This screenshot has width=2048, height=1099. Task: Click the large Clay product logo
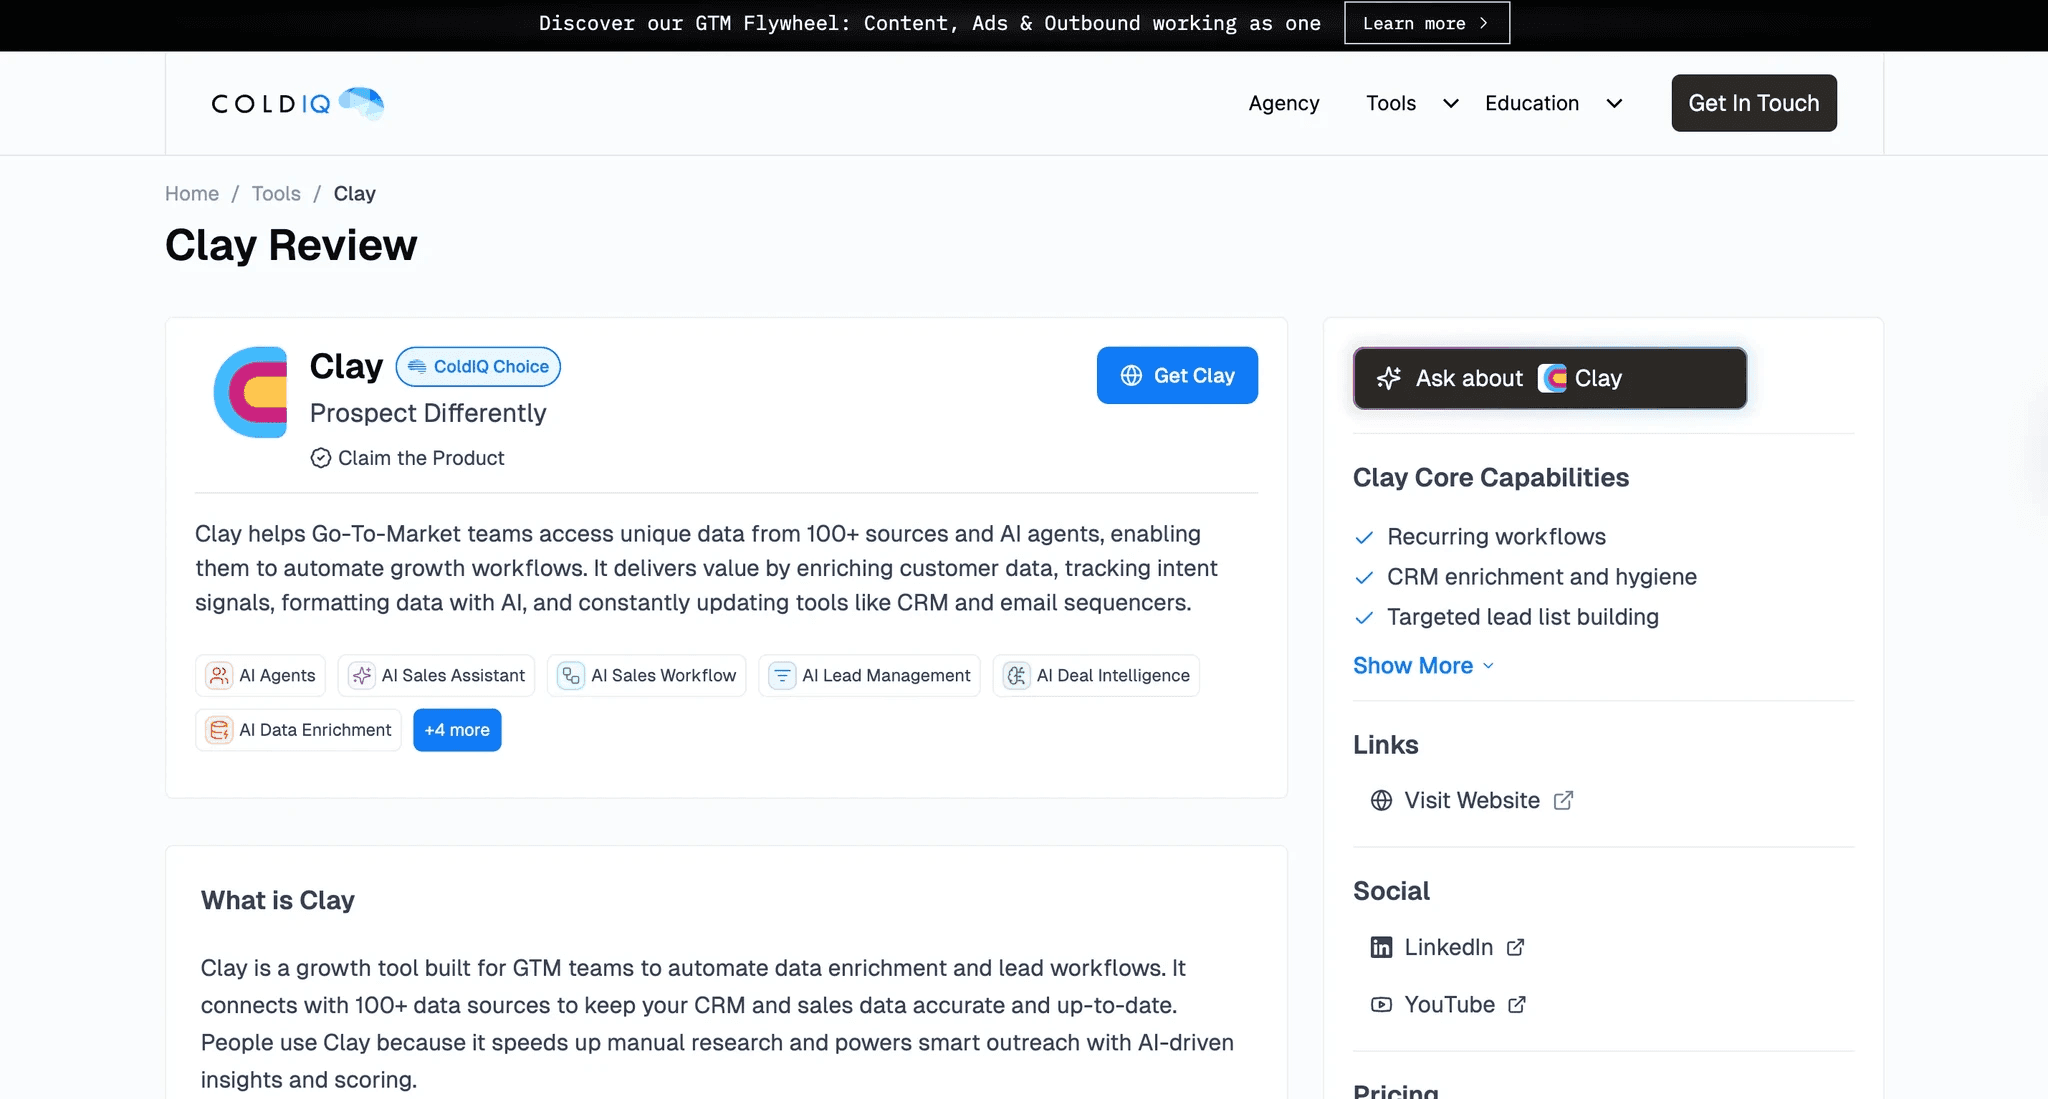(251, 392)
